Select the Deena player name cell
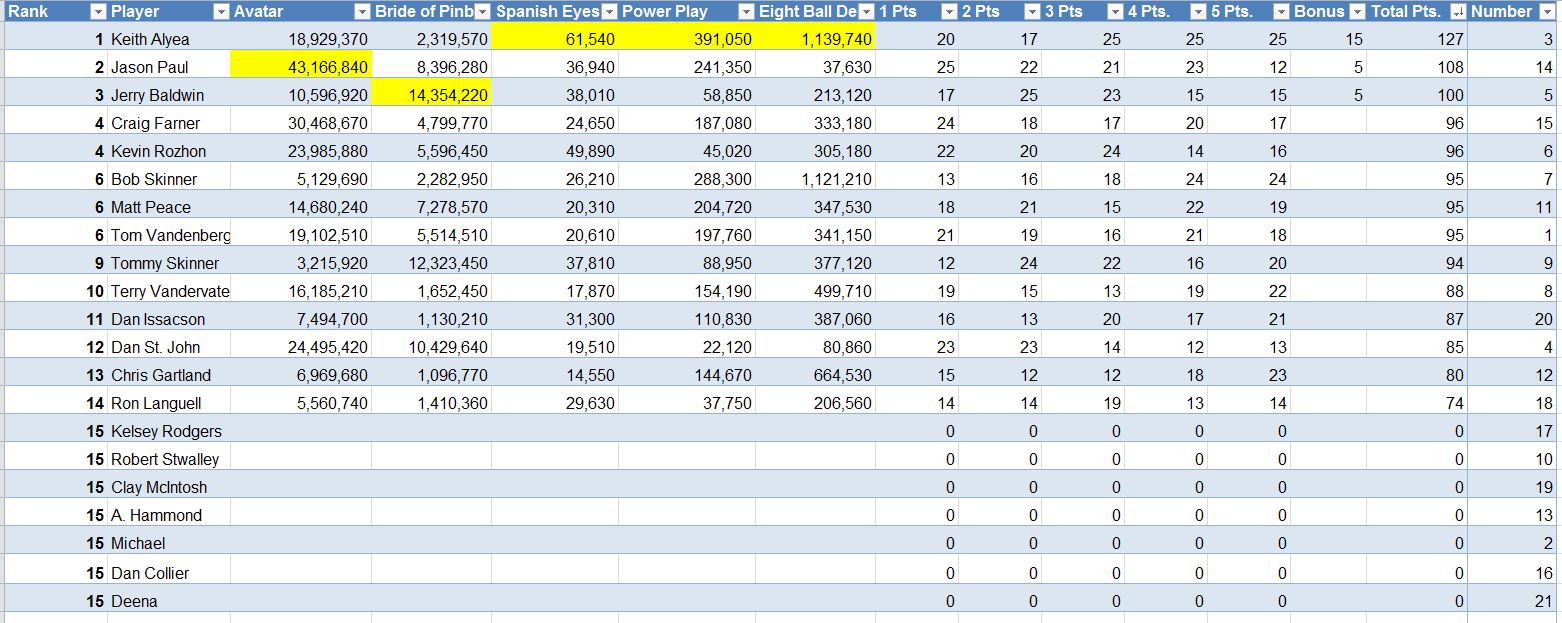1562x623 pixels. click(x=169, y=601)
